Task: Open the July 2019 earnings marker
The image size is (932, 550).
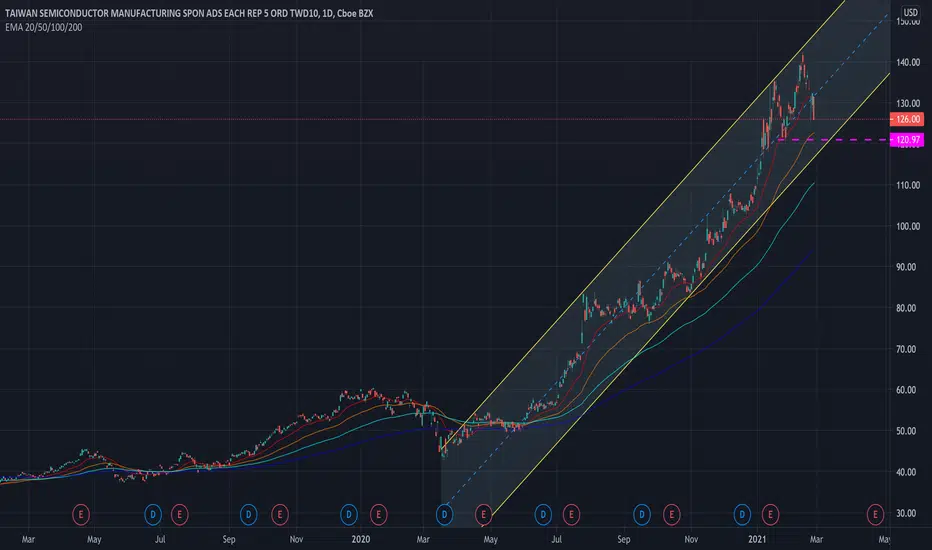Action: pyautogui.click(x=180, y=514)
